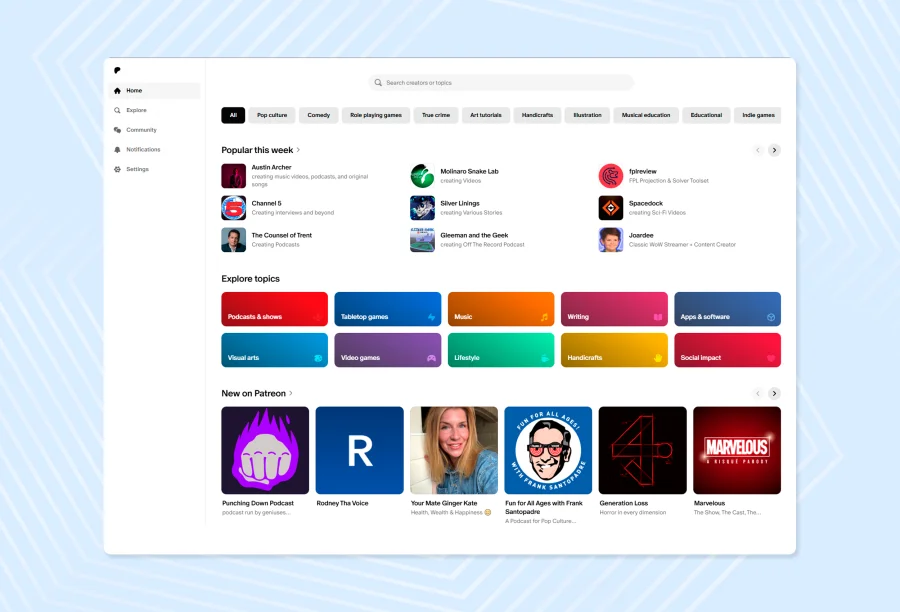
Task: Select the All filter chip
Action: click(x=233, y=115)
